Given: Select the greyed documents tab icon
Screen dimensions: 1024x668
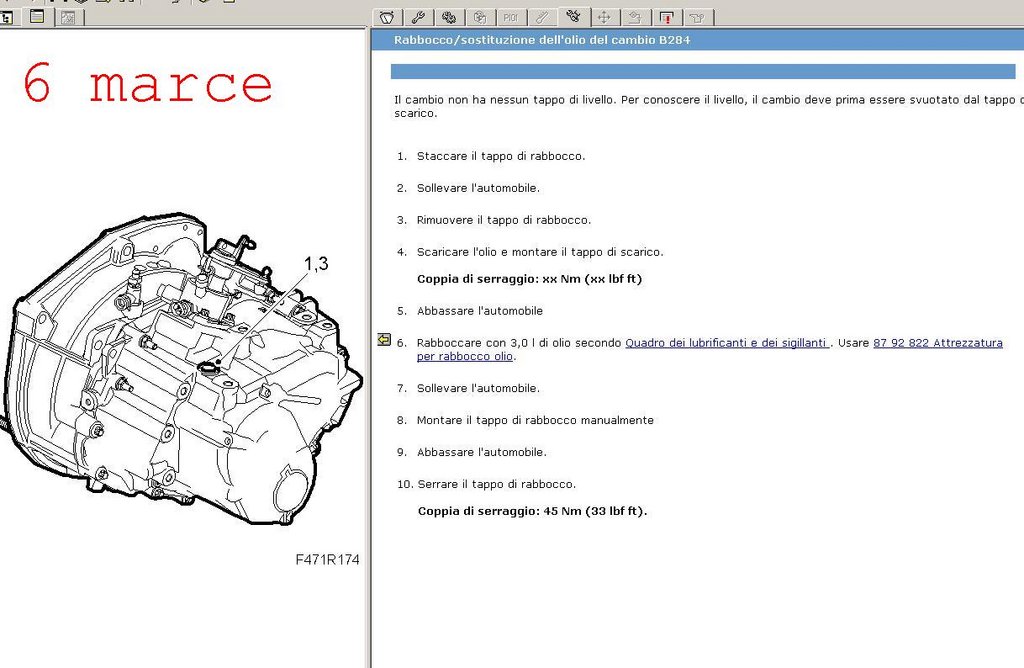Looking at the screenshot, I should 480,18.
